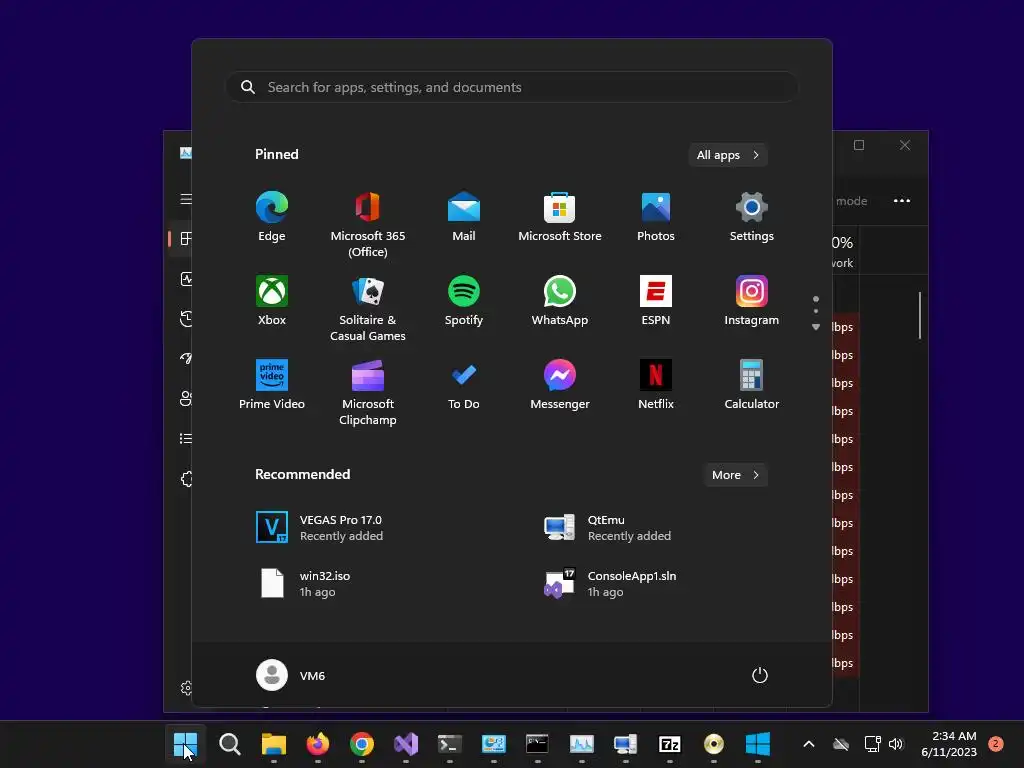This screenshot has width=1024, height=768.
Task: Launch Netflix from Start menu
Action: (x=656, y=385)
